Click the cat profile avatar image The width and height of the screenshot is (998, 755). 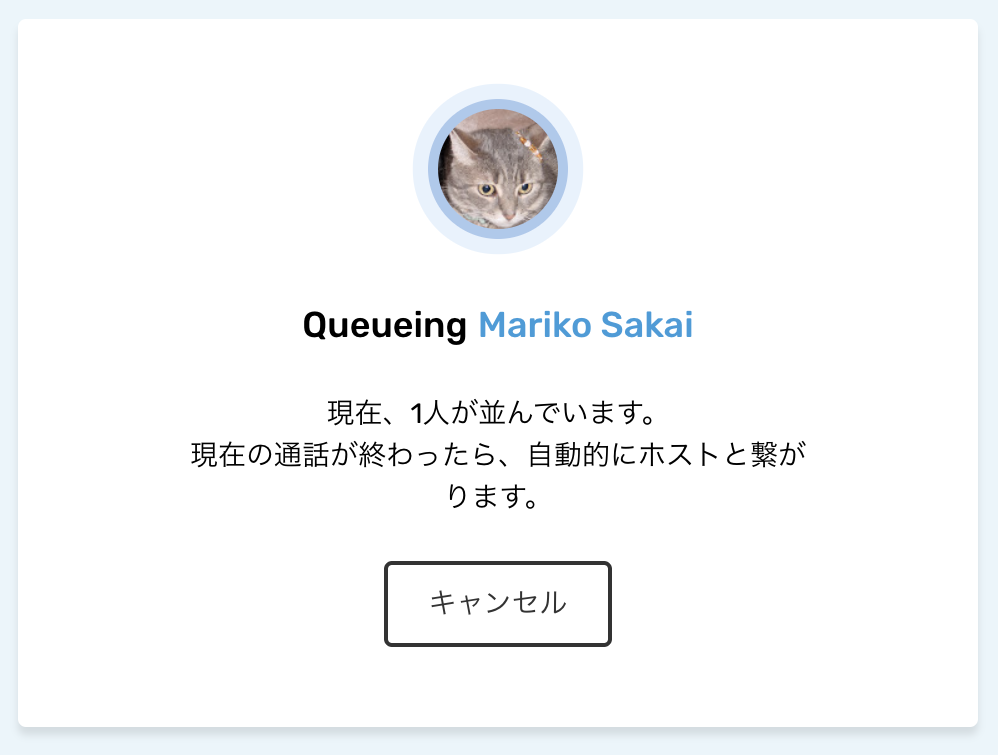498,169
